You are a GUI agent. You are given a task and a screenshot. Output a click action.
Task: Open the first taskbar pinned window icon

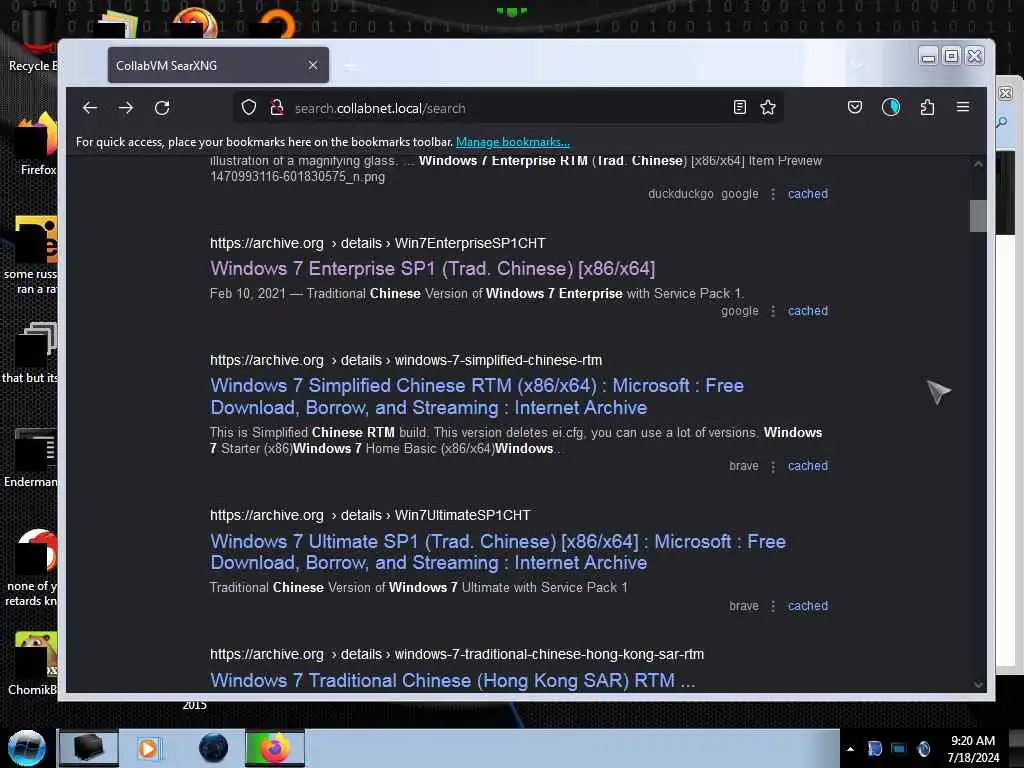(x=89, y=748)
